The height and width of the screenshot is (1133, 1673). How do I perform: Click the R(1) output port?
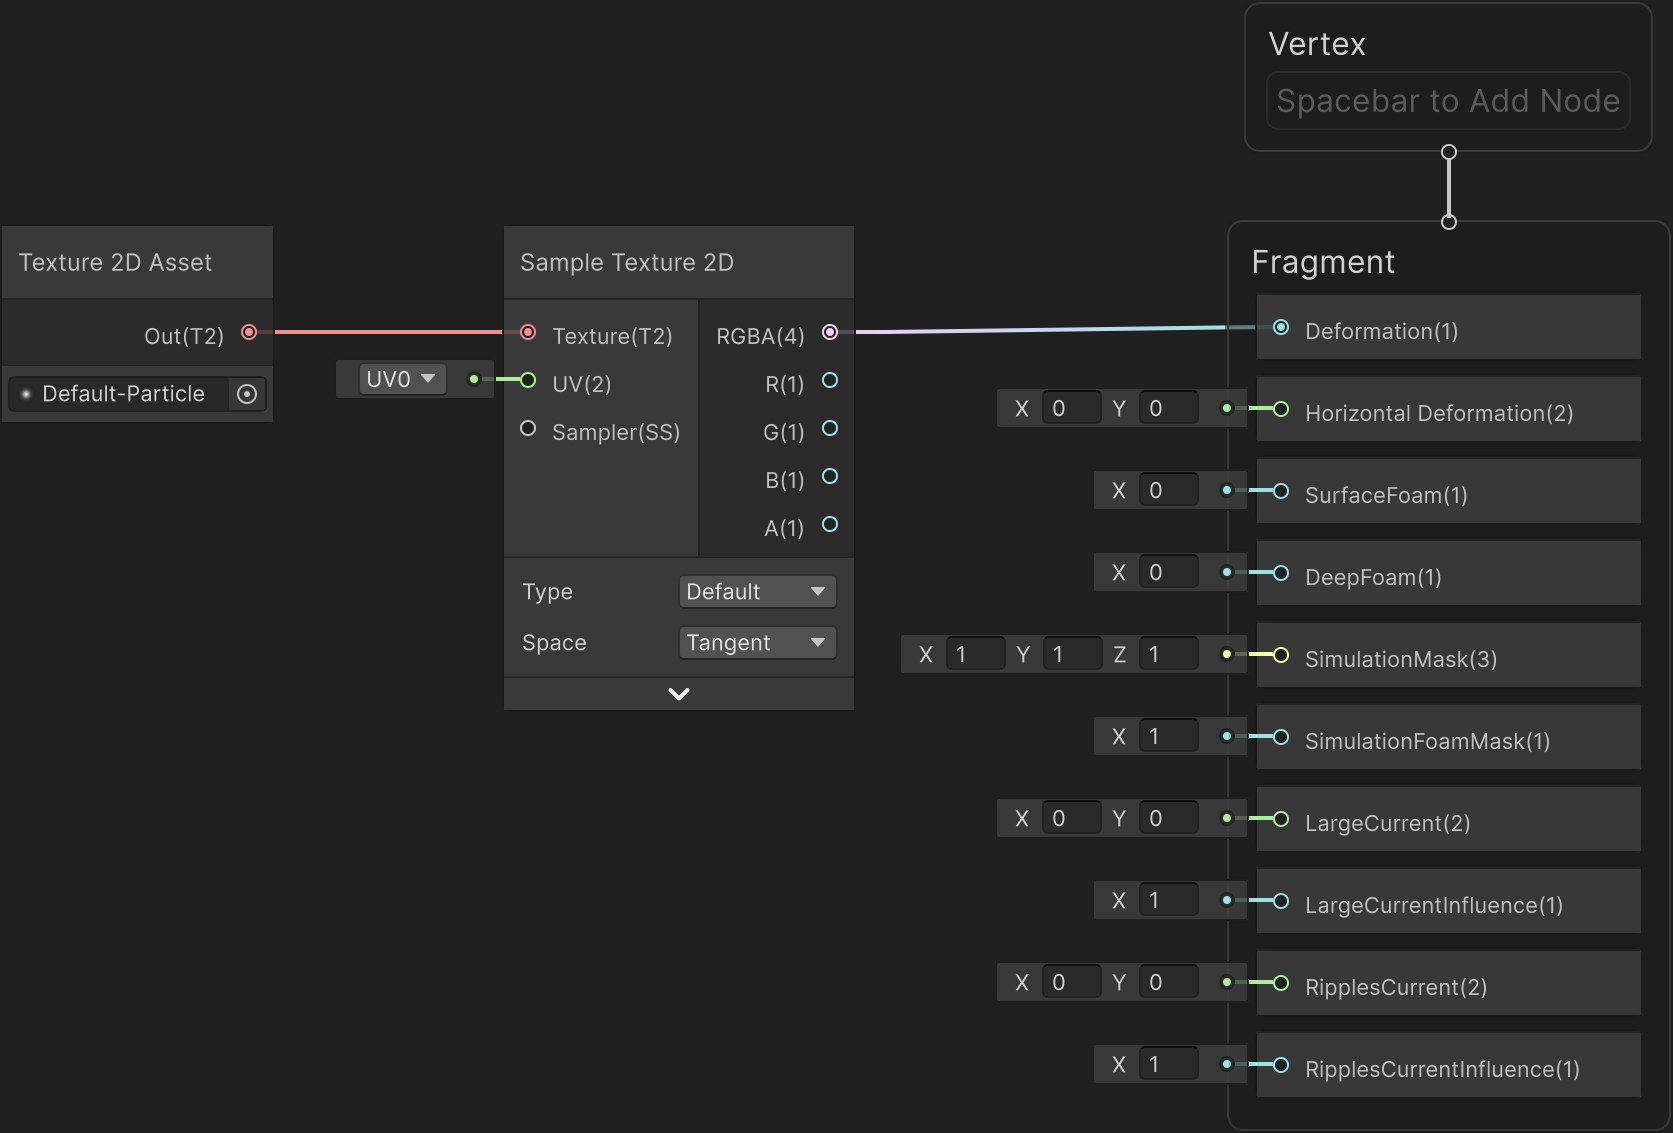829,381
